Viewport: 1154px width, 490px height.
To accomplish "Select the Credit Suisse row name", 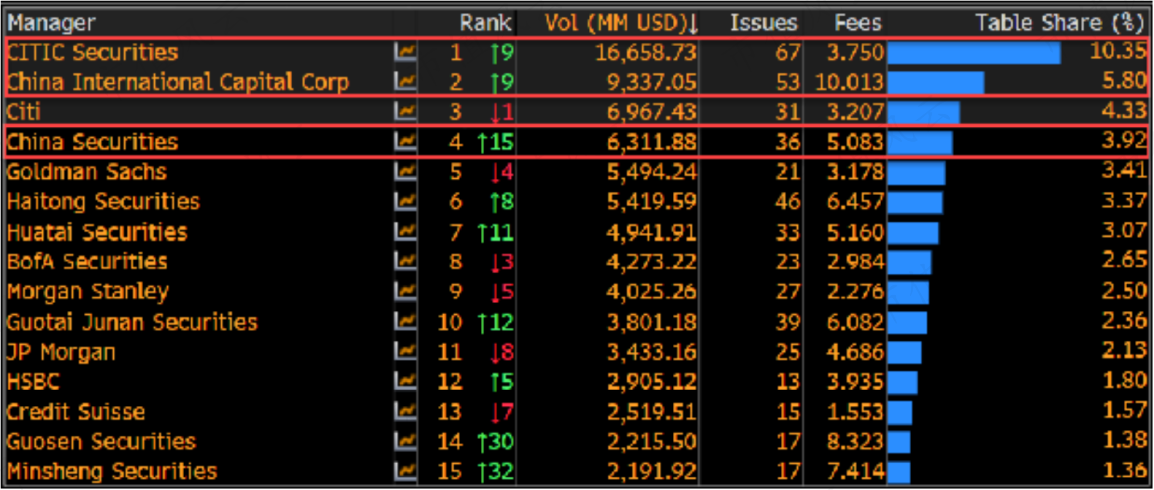I will coord(76,412).
